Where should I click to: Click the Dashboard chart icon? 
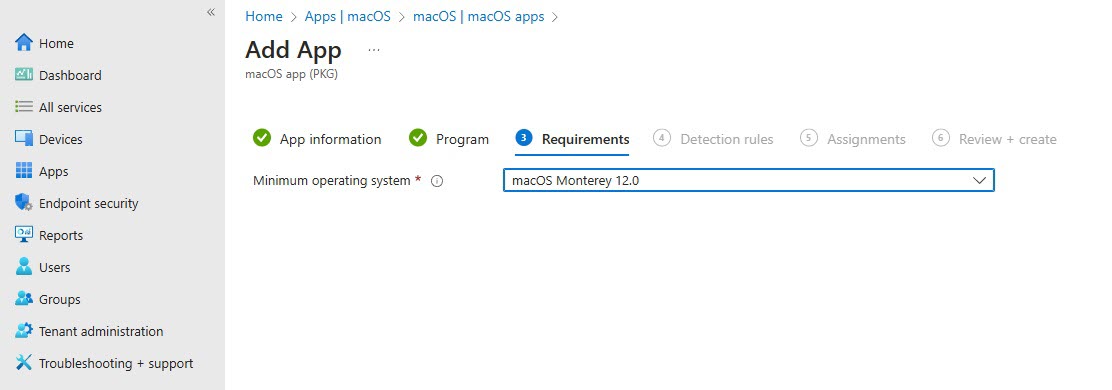click(x=24, y=74)
